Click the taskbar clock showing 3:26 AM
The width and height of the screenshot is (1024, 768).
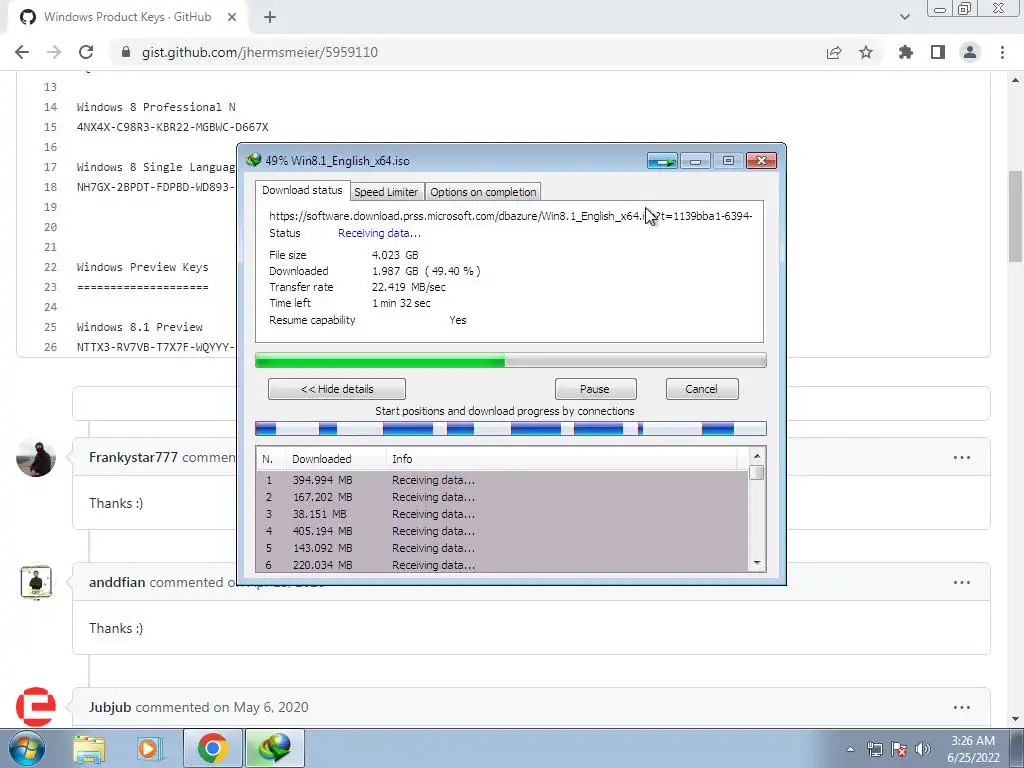(x=973, y=749)
